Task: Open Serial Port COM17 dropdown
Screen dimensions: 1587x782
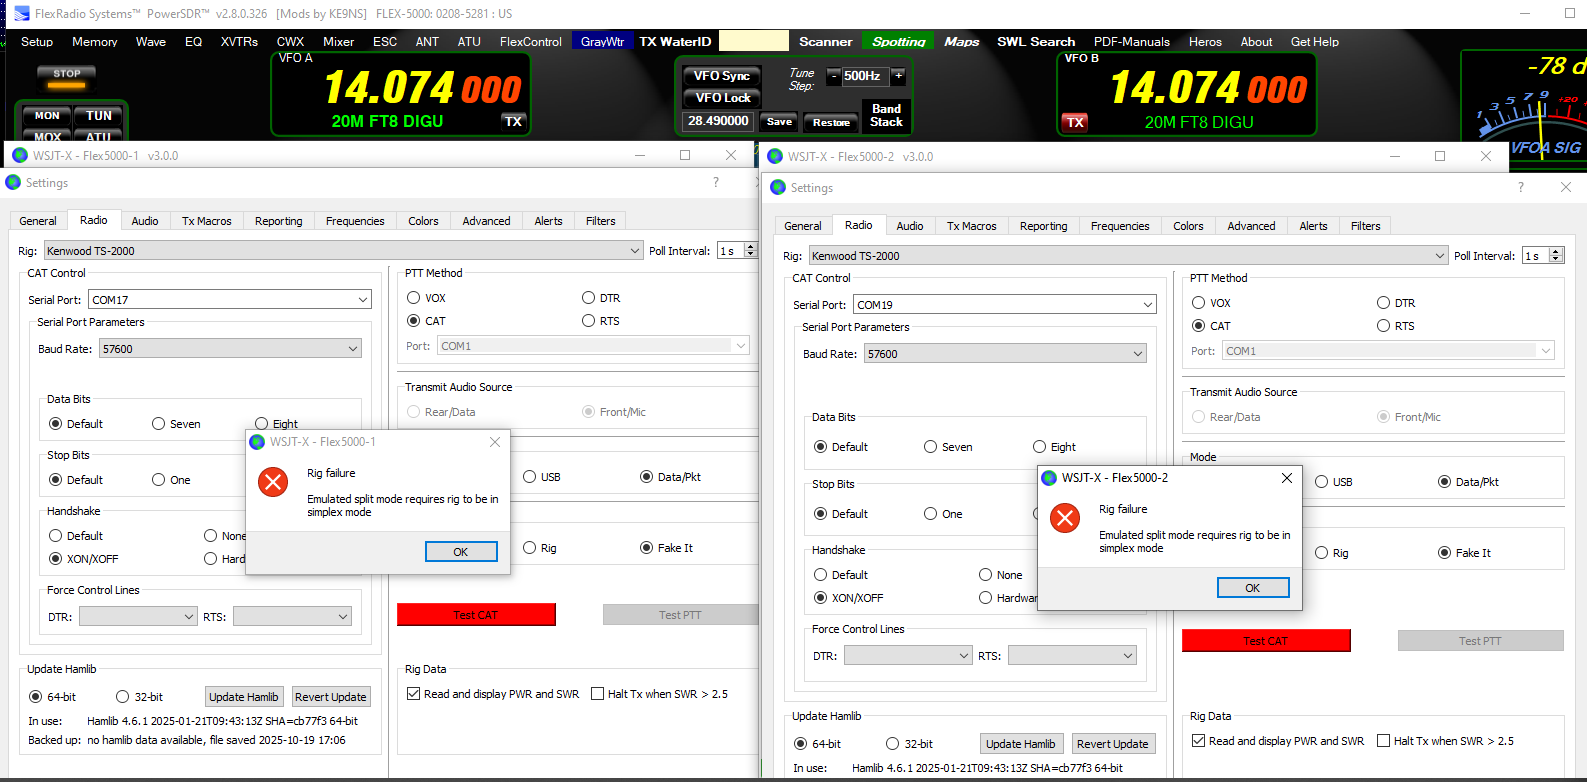Action: pos(230,300)
